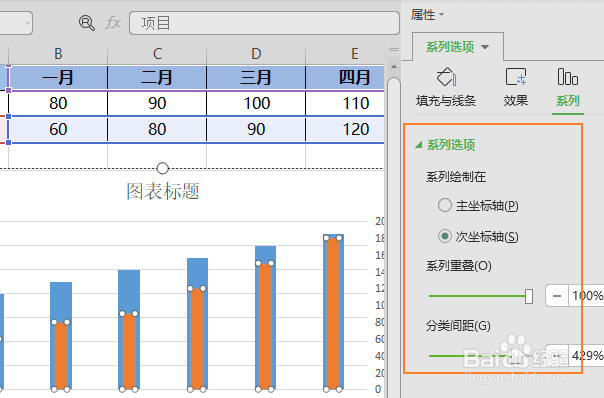Viewport: 604px width, 398px height.
Task: Click the 分类间距 429% value field
Action: coord(586,355)
